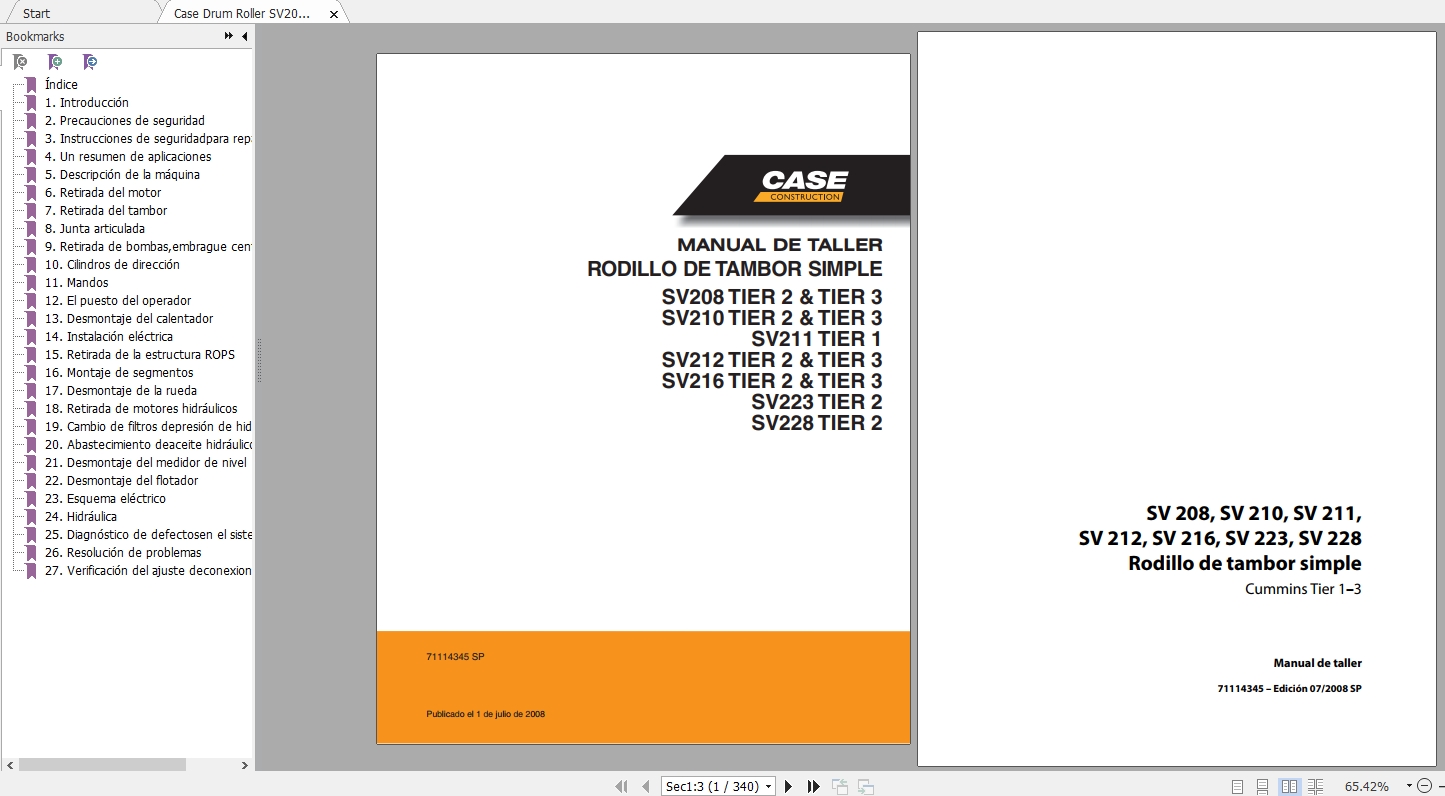Click the left arrow of the bookmarks scrollbar
The height and width of the screenshot is (796, 1445).
pyautogui.click(x=9, y=765)
